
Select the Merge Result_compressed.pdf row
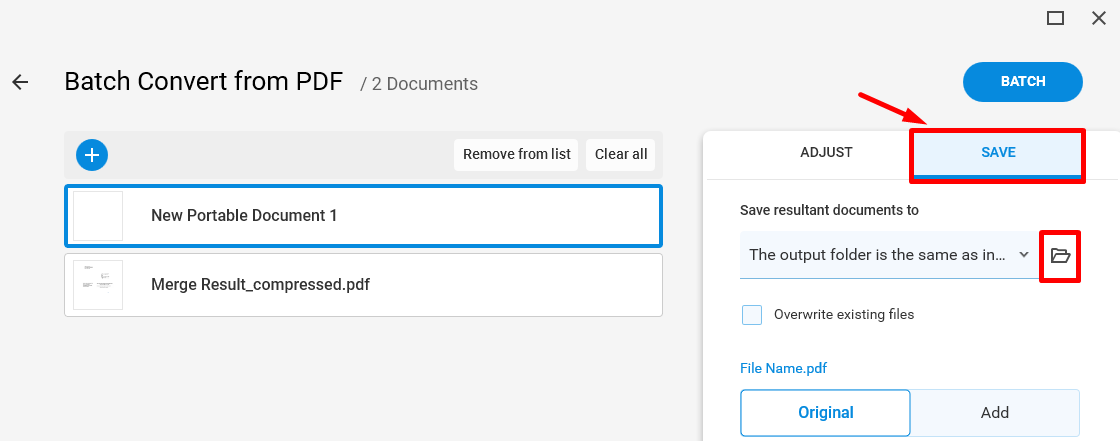(364, 284)
